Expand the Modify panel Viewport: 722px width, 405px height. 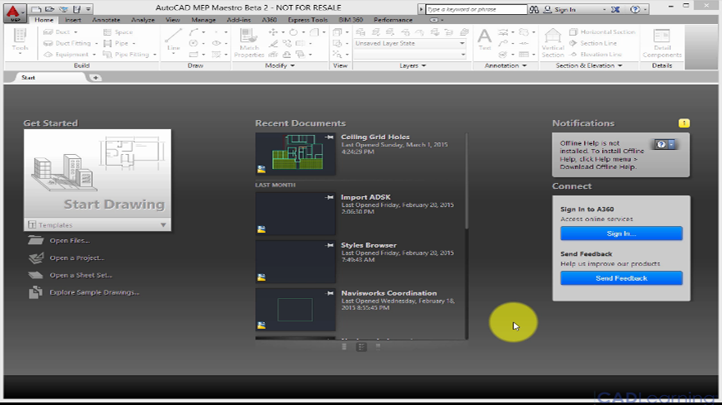(279, 66)
